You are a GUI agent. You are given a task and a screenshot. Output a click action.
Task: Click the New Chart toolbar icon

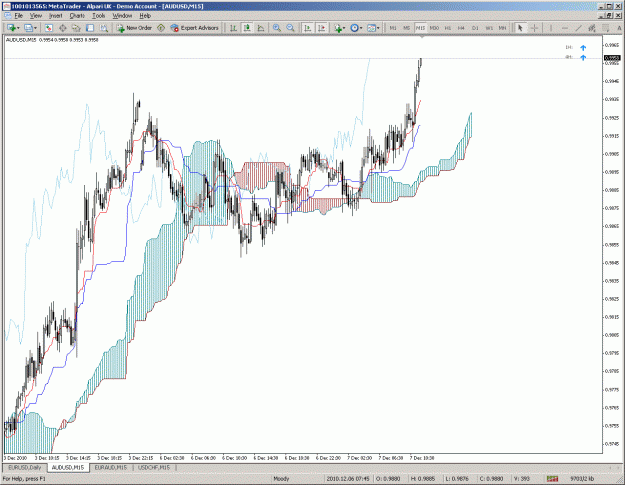click(x=11, y=28)
